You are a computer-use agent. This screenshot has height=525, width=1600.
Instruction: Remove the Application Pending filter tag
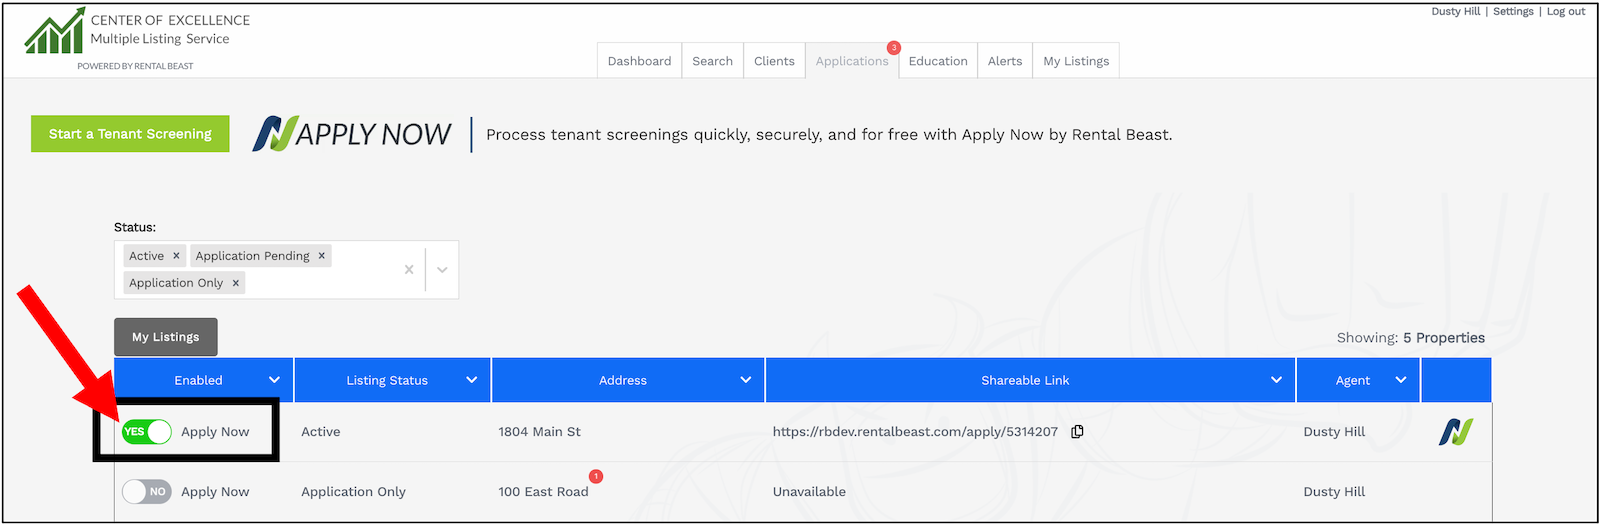tap(321, 256)
